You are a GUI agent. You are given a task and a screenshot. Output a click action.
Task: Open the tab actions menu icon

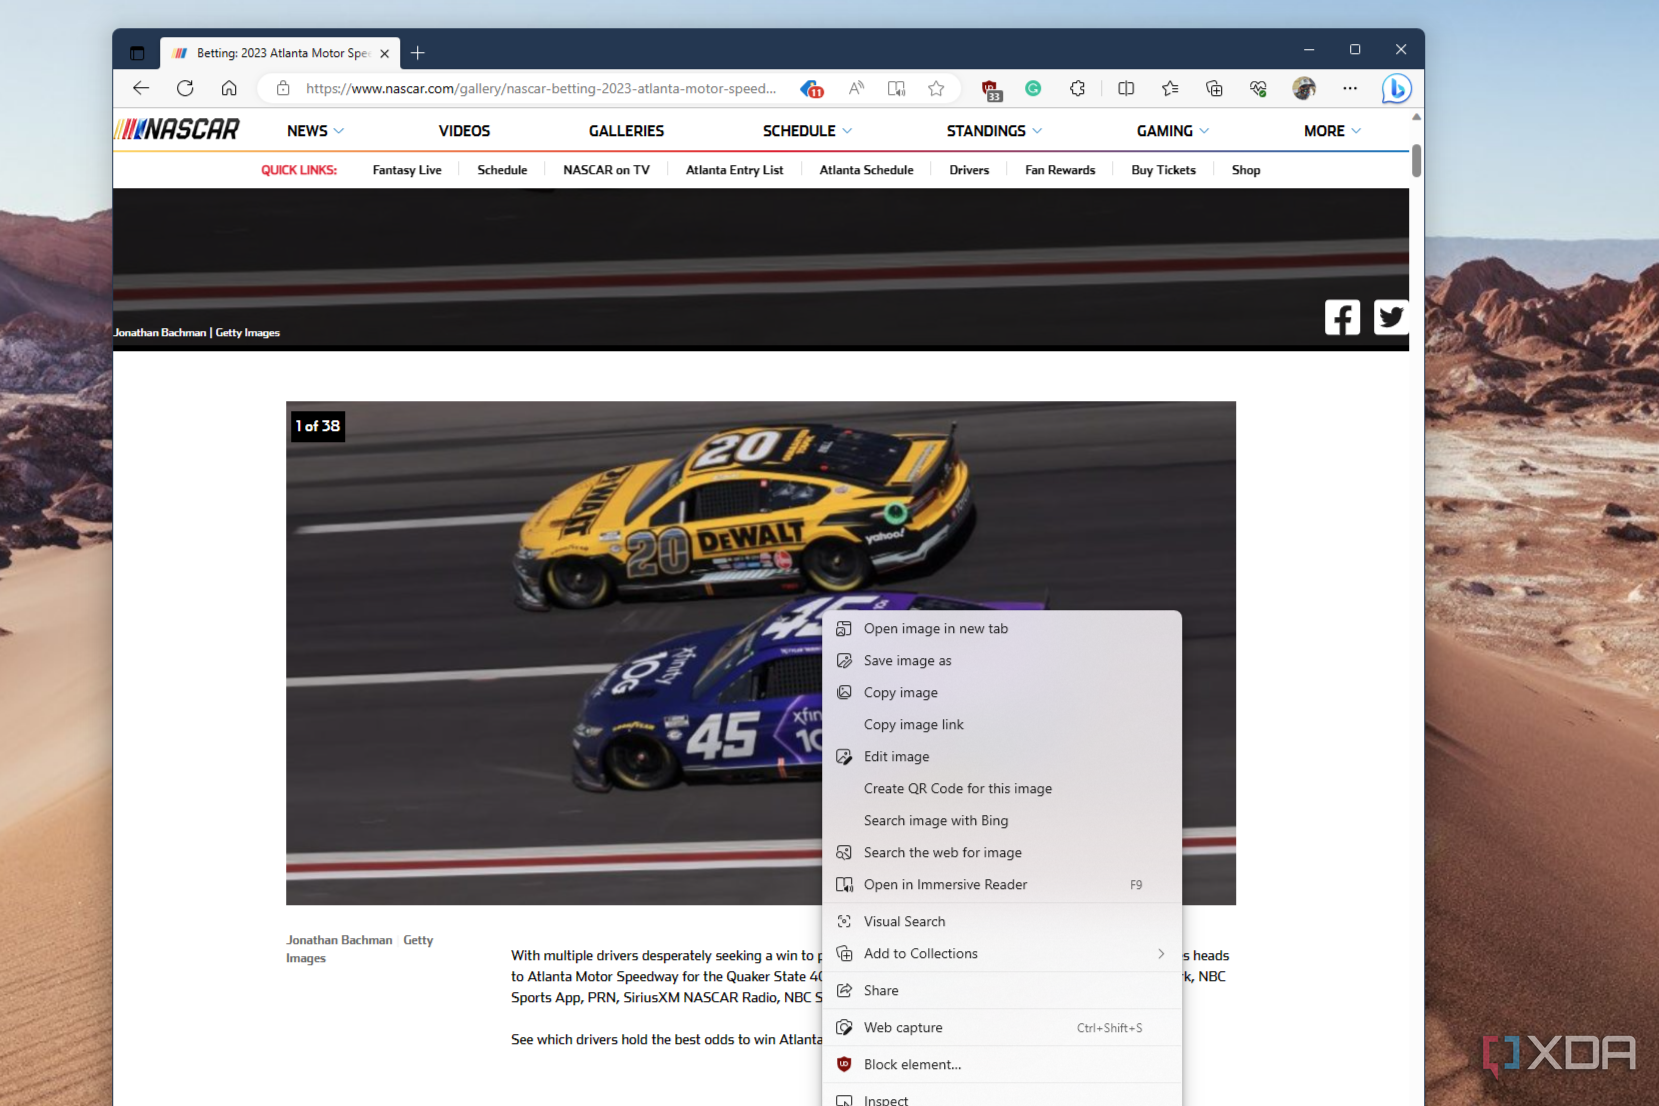[x=137, y=53]
